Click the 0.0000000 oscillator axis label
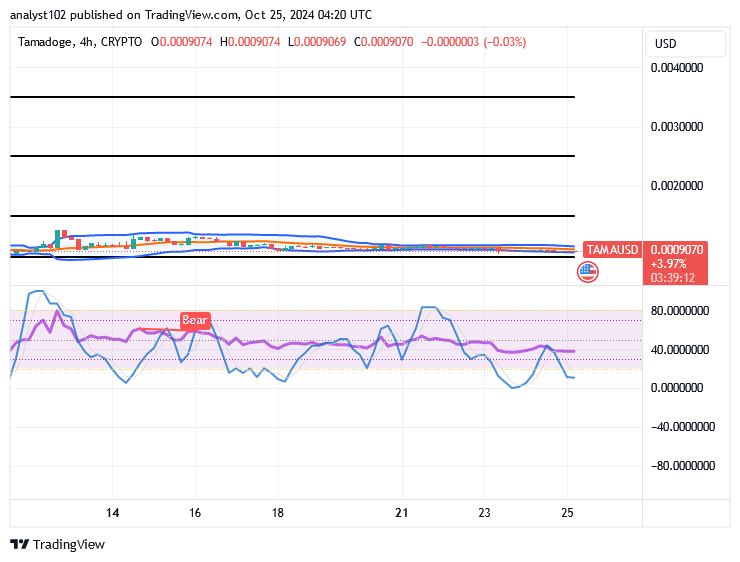 [677, 388]
